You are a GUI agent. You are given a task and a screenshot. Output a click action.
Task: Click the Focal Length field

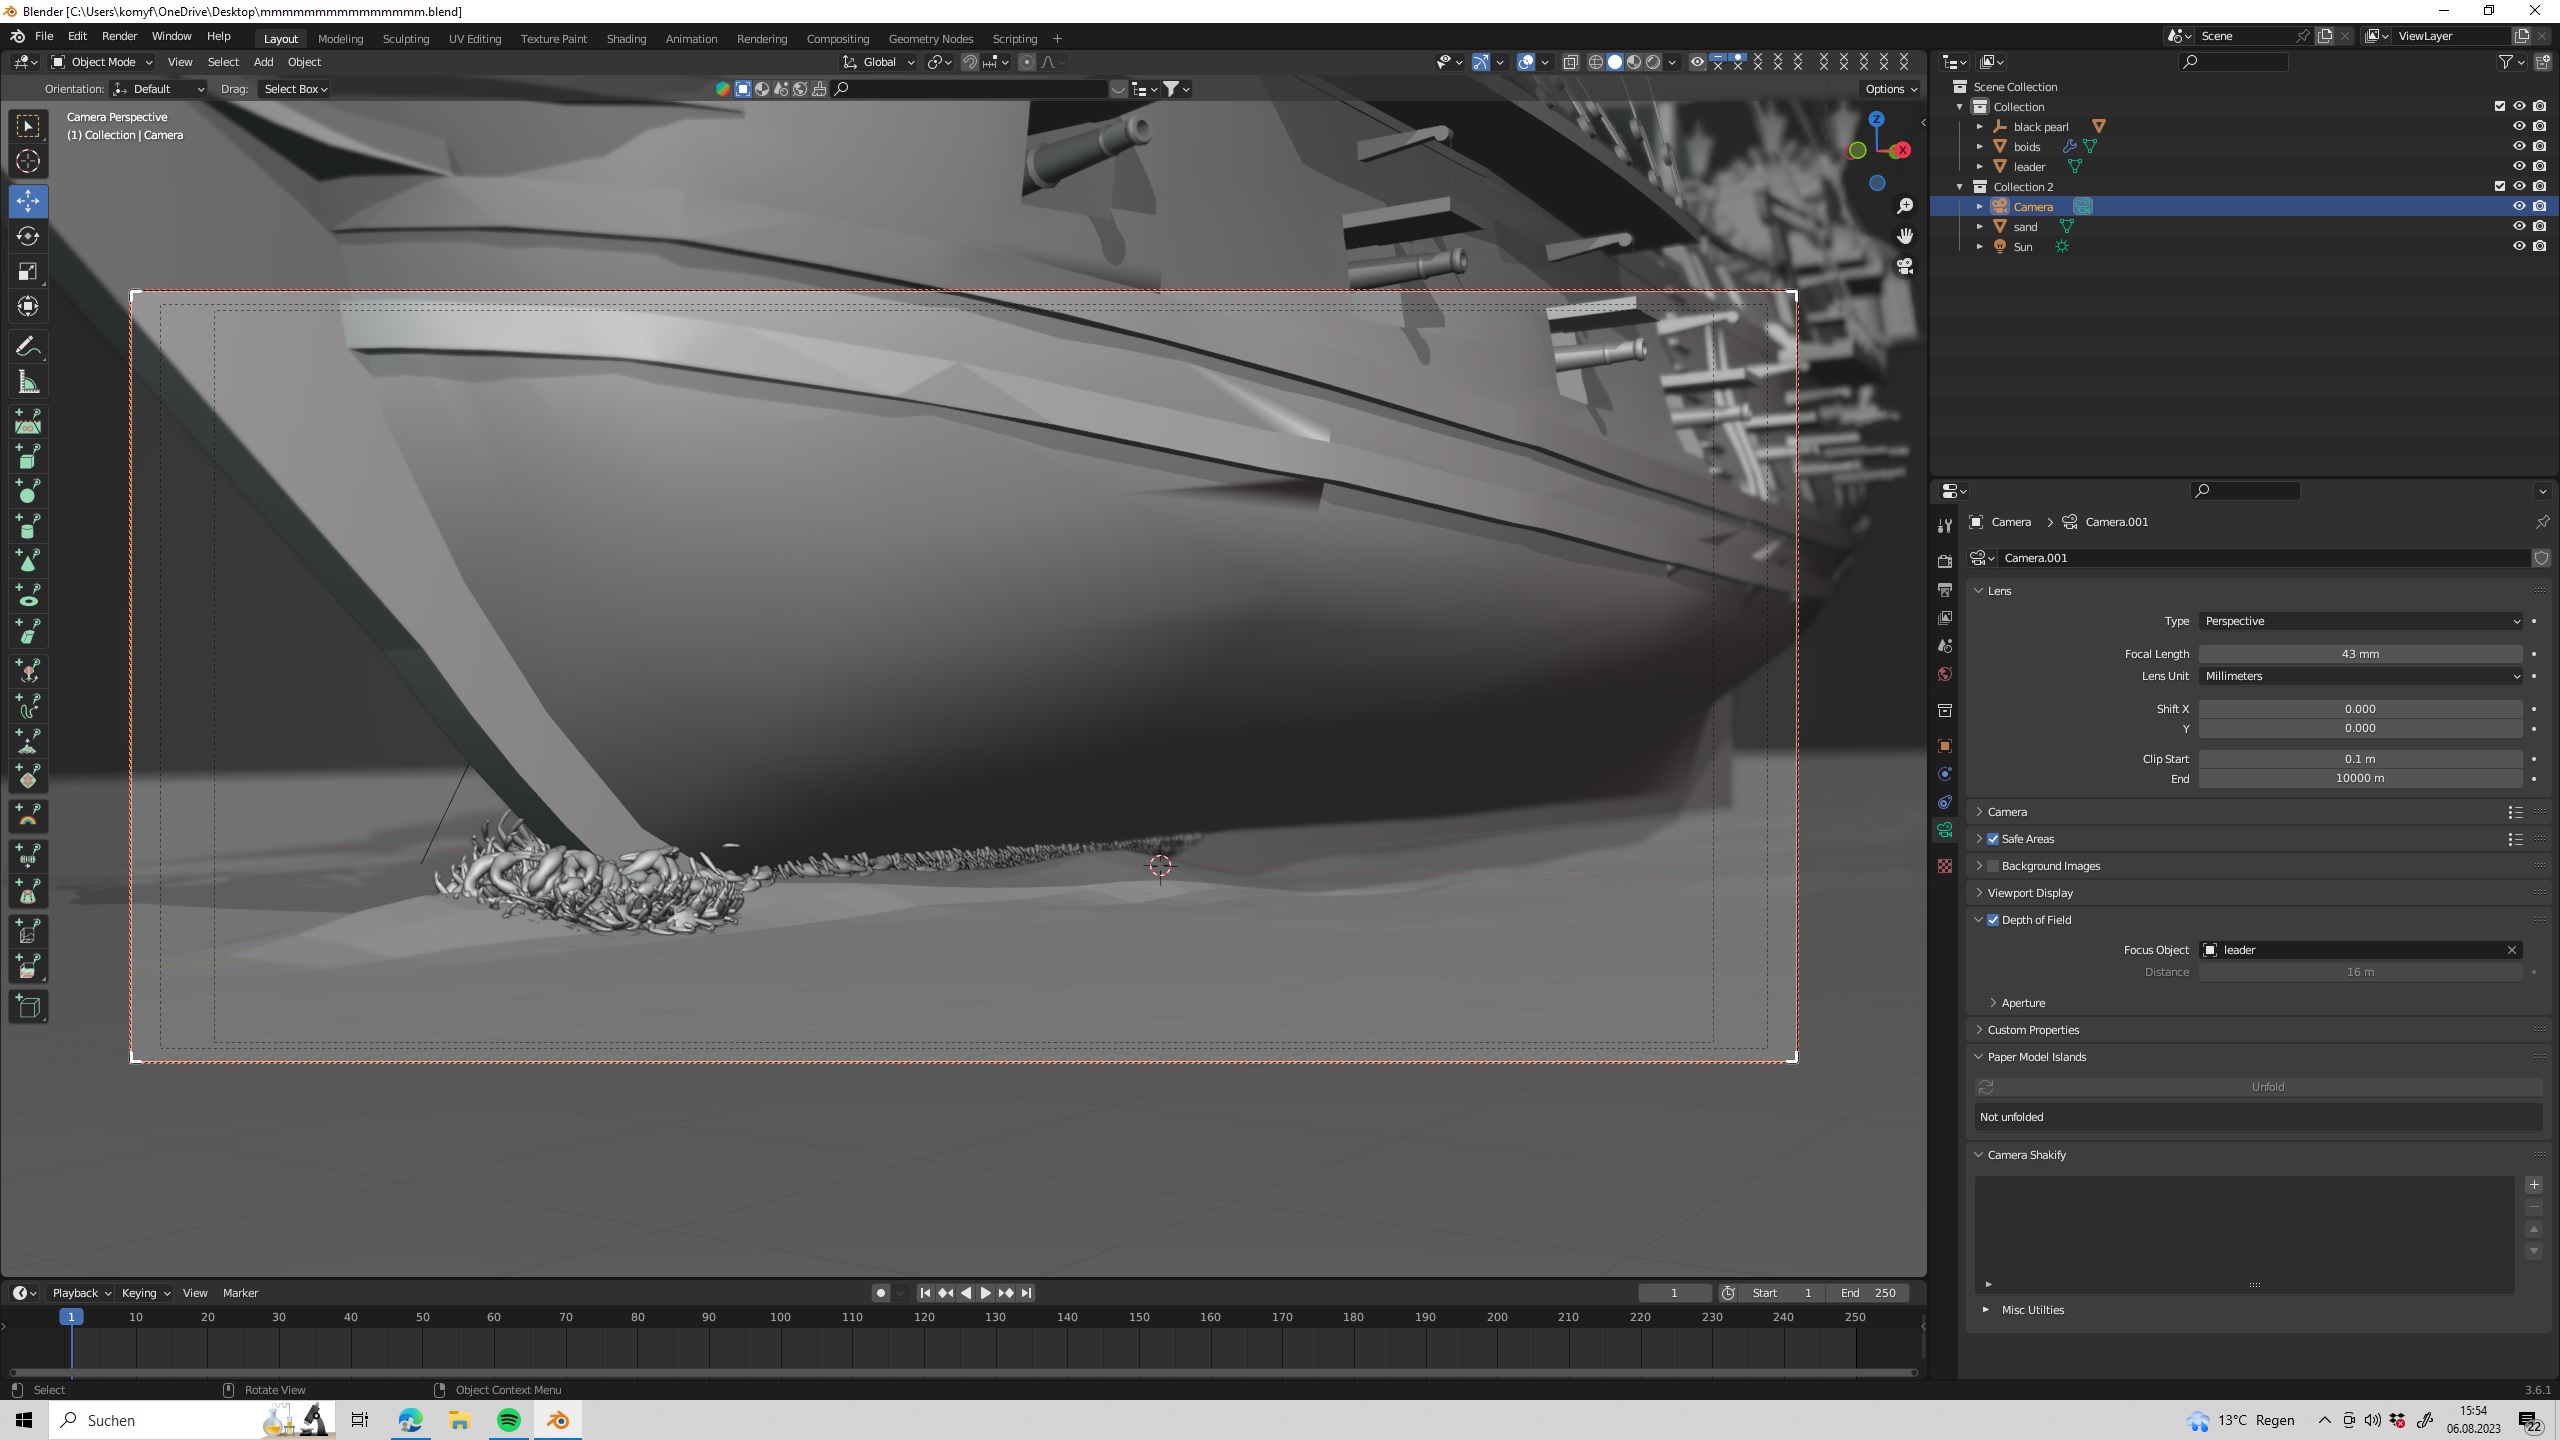(2360, 654)
